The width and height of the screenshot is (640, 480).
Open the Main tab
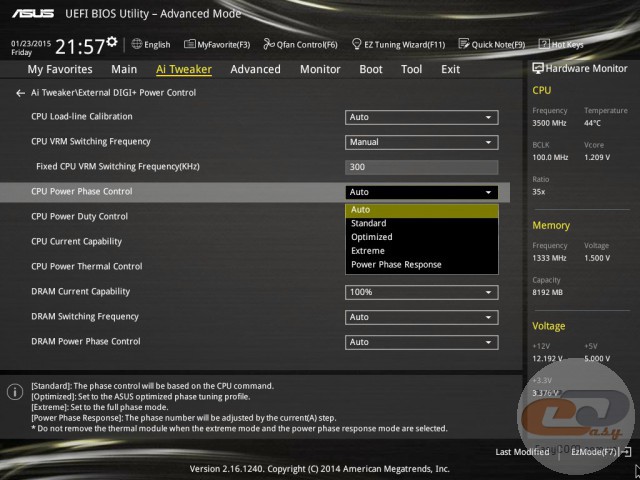tap(124, 69)
